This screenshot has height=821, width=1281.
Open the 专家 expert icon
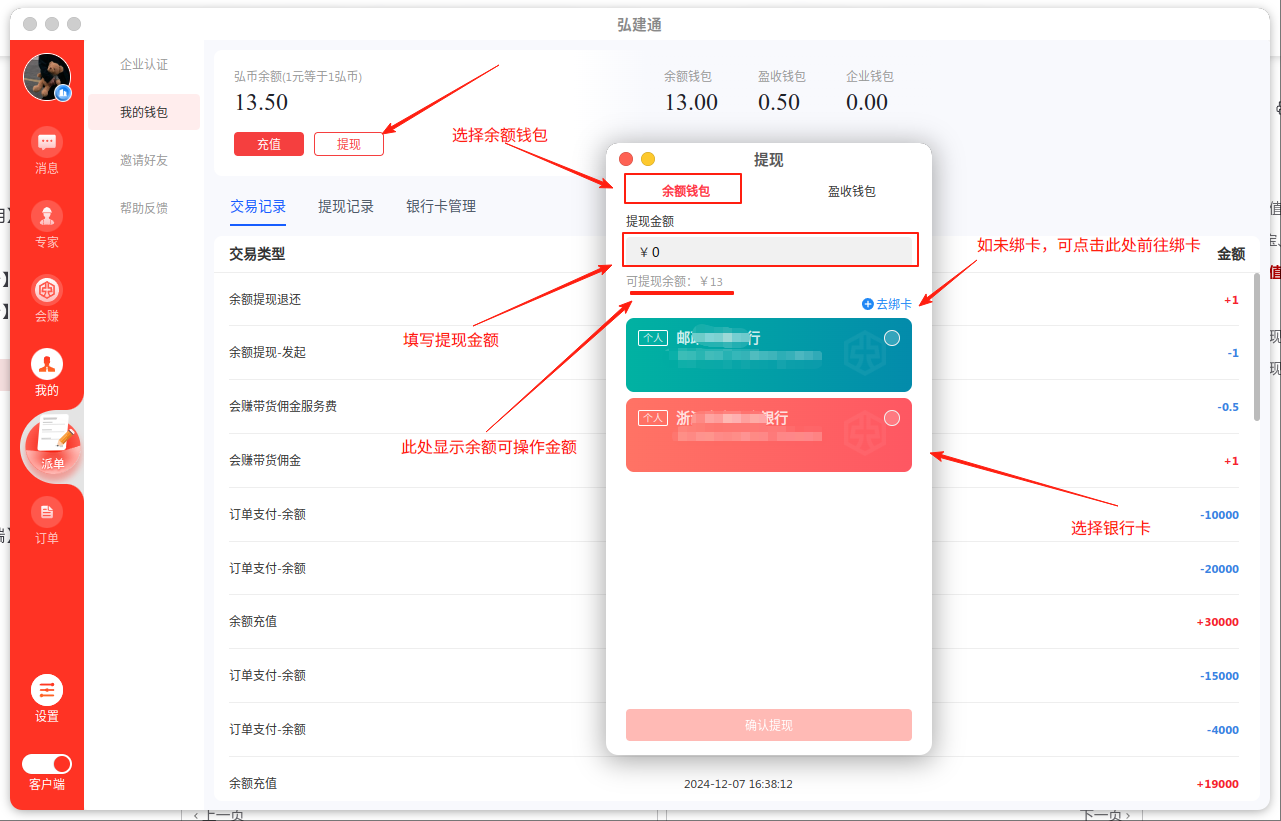click(x=47, y=217)
